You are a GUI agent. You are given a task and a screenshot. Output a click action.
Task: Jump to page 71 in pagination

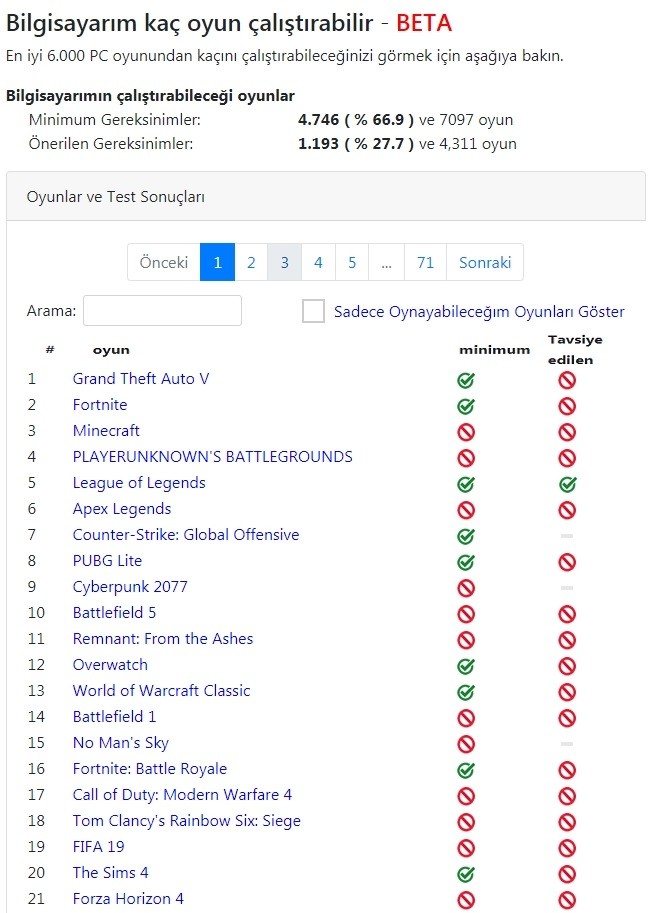coord(425,262)
